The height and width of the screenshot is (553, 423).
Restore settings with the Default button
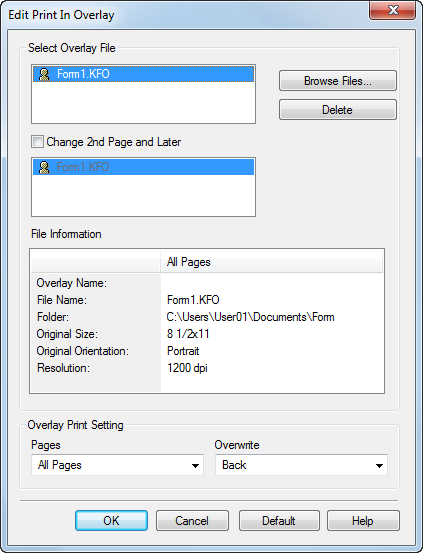pyautogui.click(x=279, y=521)
